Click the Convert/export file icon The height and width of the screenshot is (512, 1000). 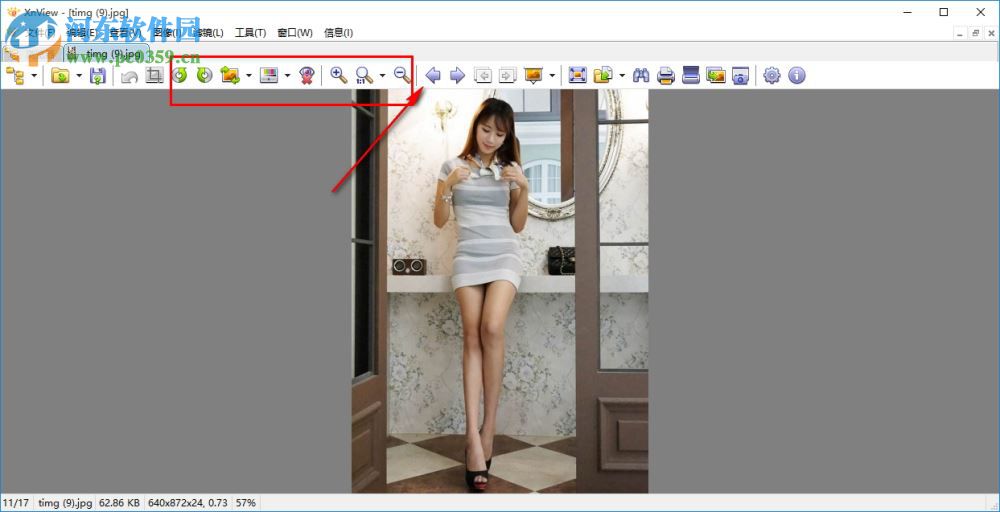pos(603,76)
